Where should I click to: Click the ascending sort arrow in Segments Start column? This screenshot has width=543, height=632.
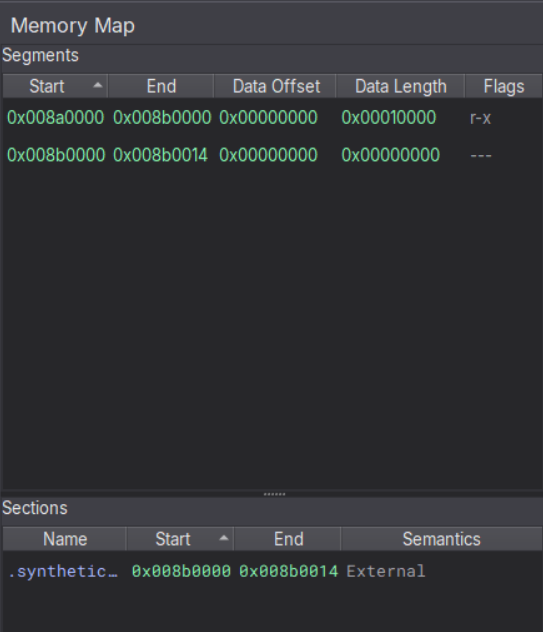click(x=98, y=85)
